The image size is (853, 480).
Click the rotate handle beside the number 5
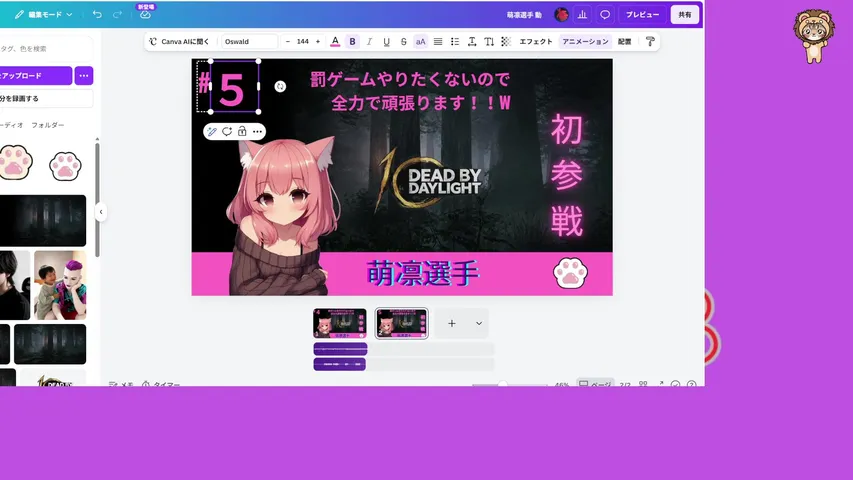[280, 87]
